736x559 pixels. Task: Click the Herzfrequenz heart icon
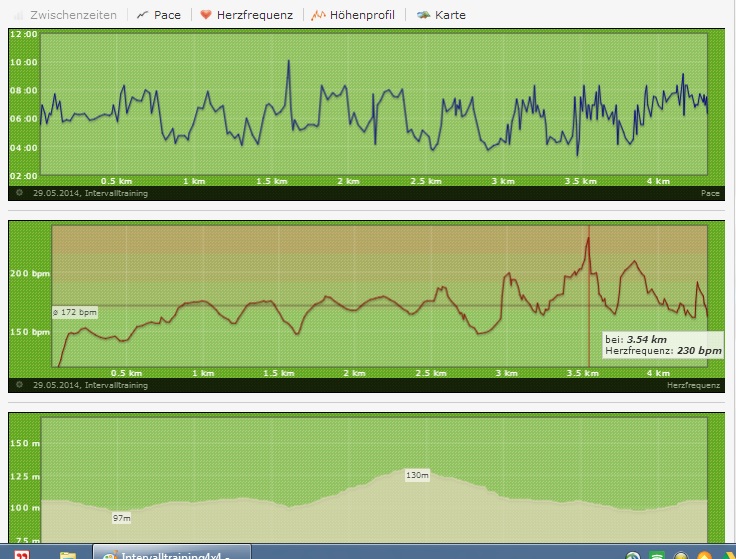tap(206, 15)
